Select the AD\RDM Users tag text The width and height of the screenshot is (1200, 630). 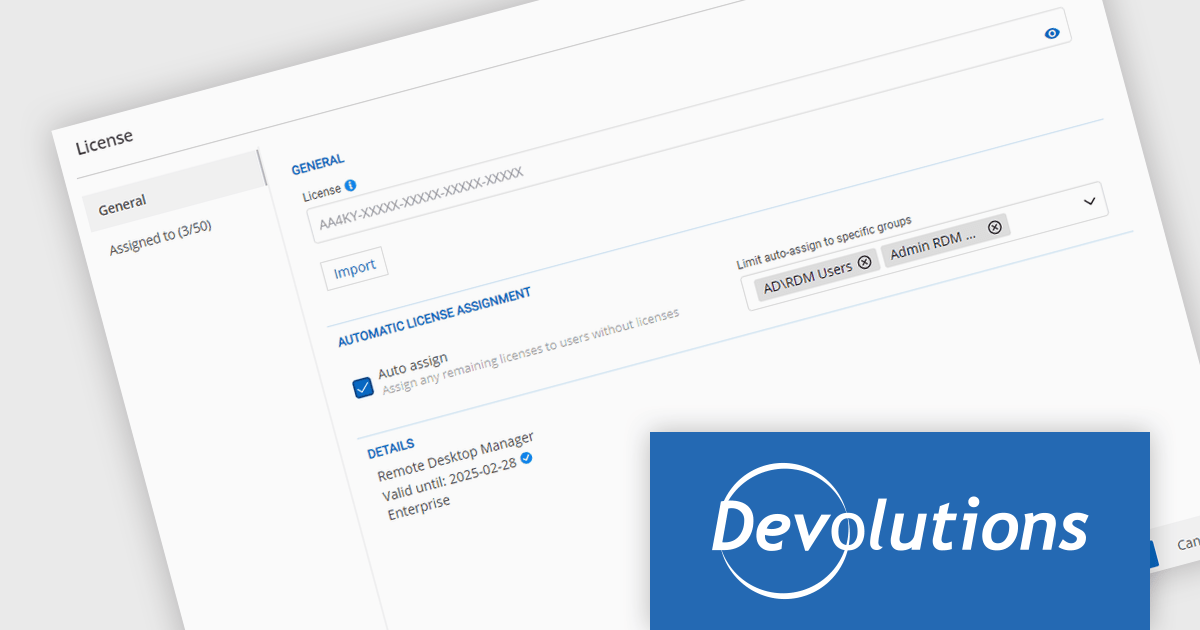[x=808, y=276]
